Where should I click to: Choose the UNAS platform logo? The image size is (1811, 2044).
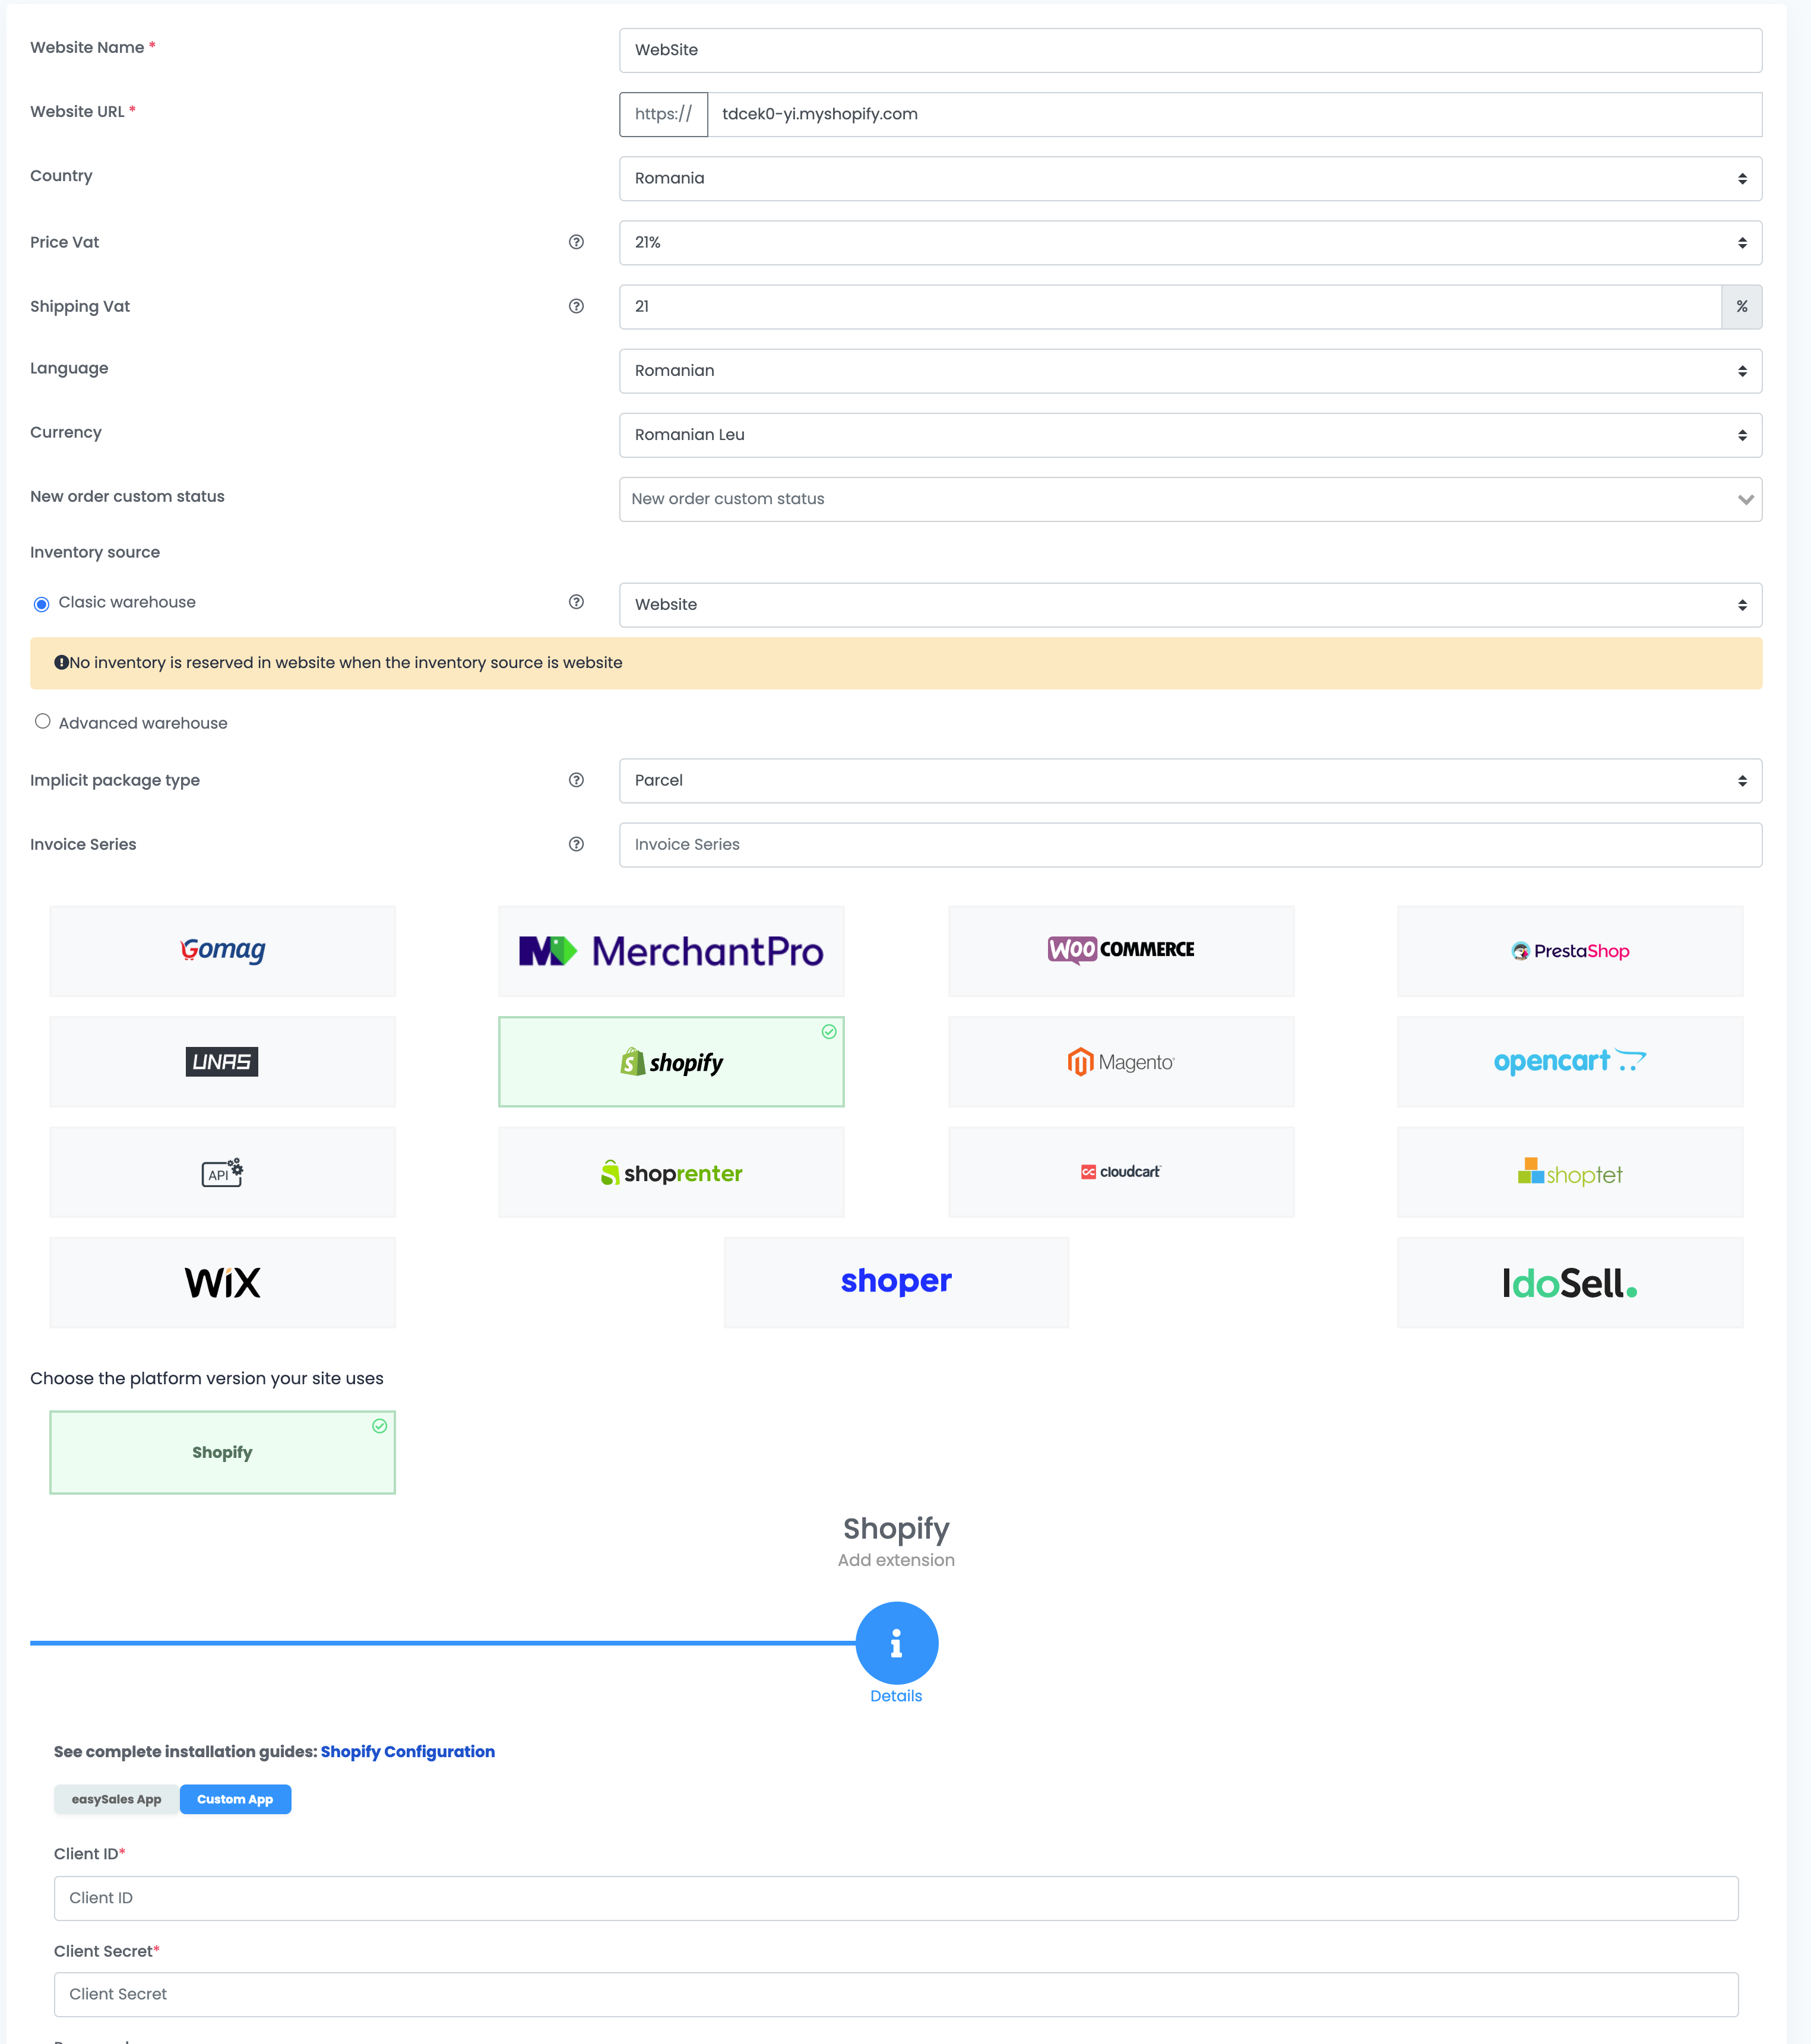pos(222,1062)
